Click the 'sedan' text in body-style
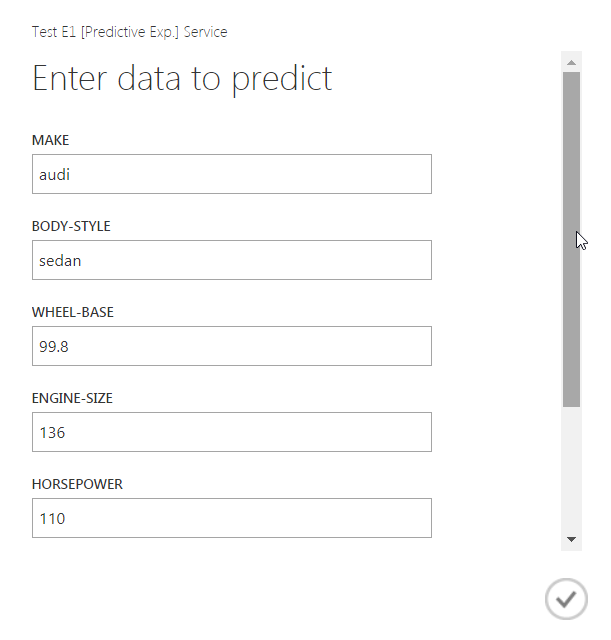The image size is (611, 640). pyautogui.click(x=60, y=261)
